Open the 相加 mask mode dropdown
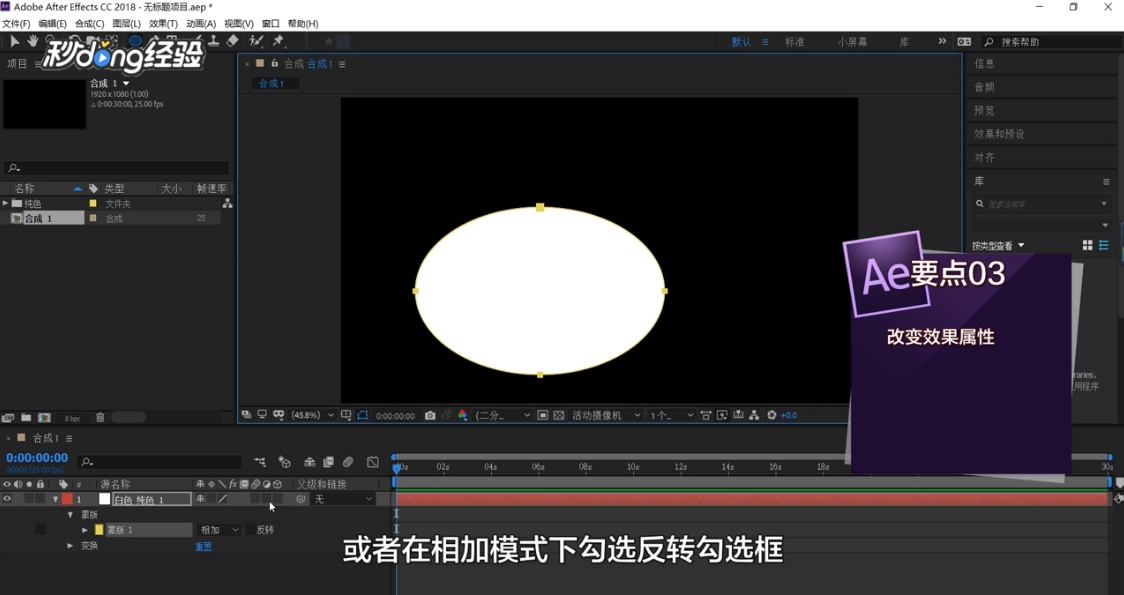Viewport: 1124px width, 595px height. tap(219, 530)
